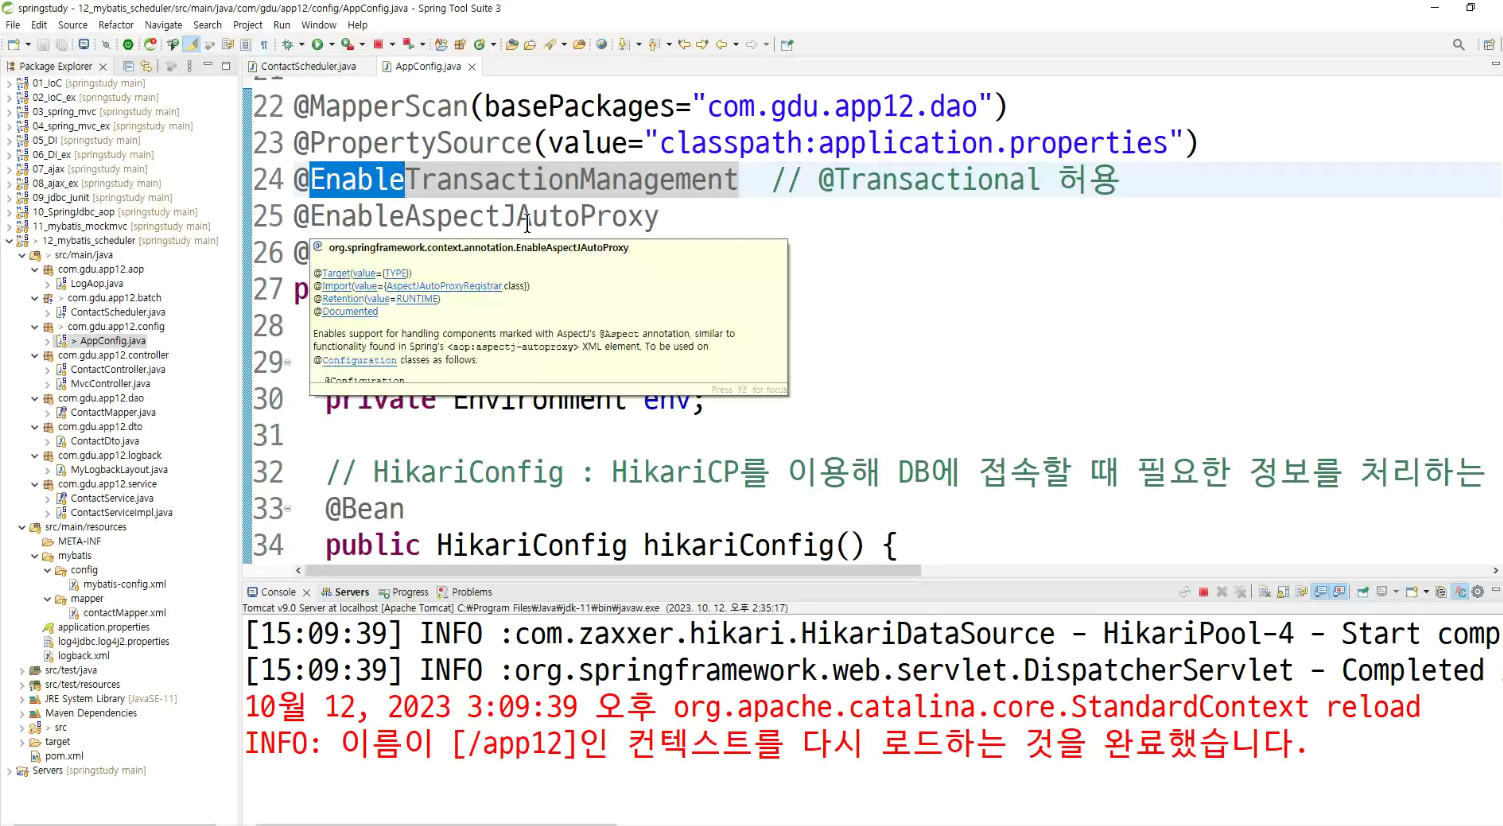Screen dimensions: 1503x826
Task: Open the New file dropdown arrow
Action: (x=28, y=44)
